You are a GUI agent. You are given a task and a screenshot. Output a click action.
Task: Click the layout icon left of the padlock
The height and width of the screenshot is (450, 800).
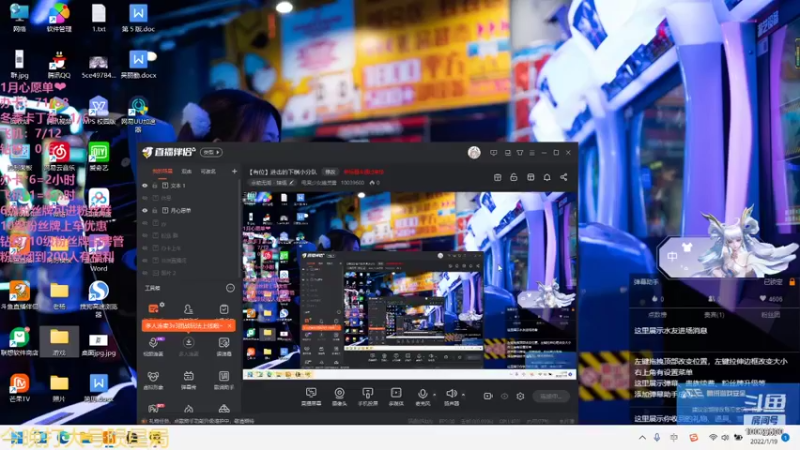[x=497, y=177]
